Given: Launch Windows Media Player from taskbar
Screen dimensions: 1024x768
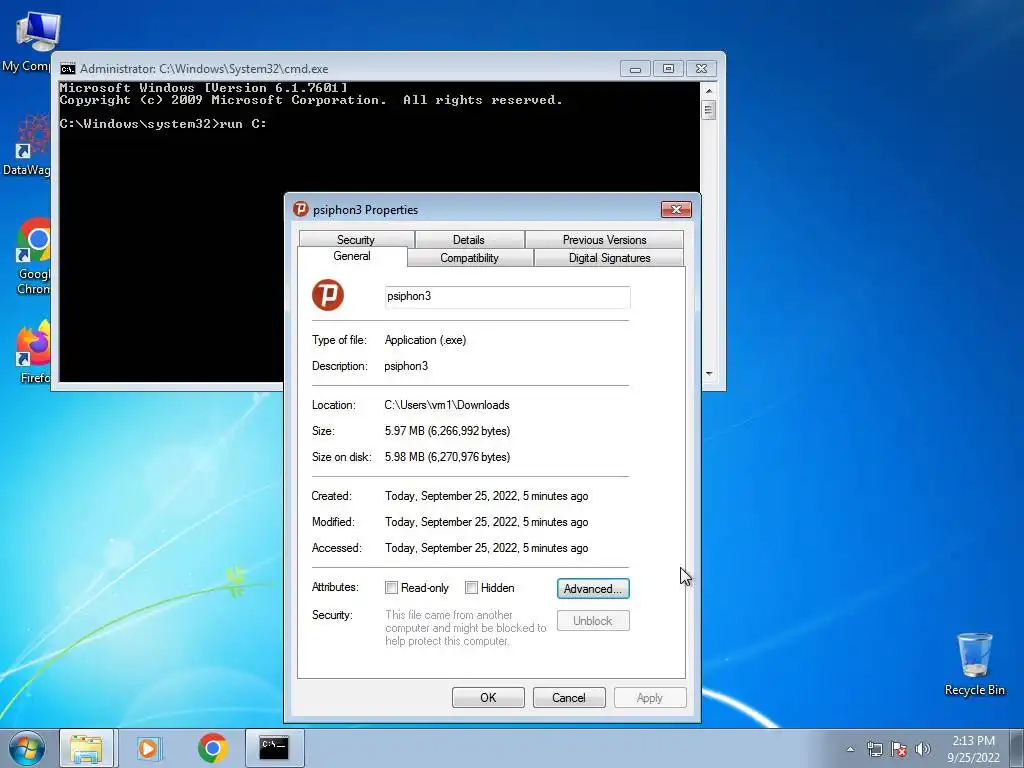Looking at the screenshot, I should [x=148, y=748].
